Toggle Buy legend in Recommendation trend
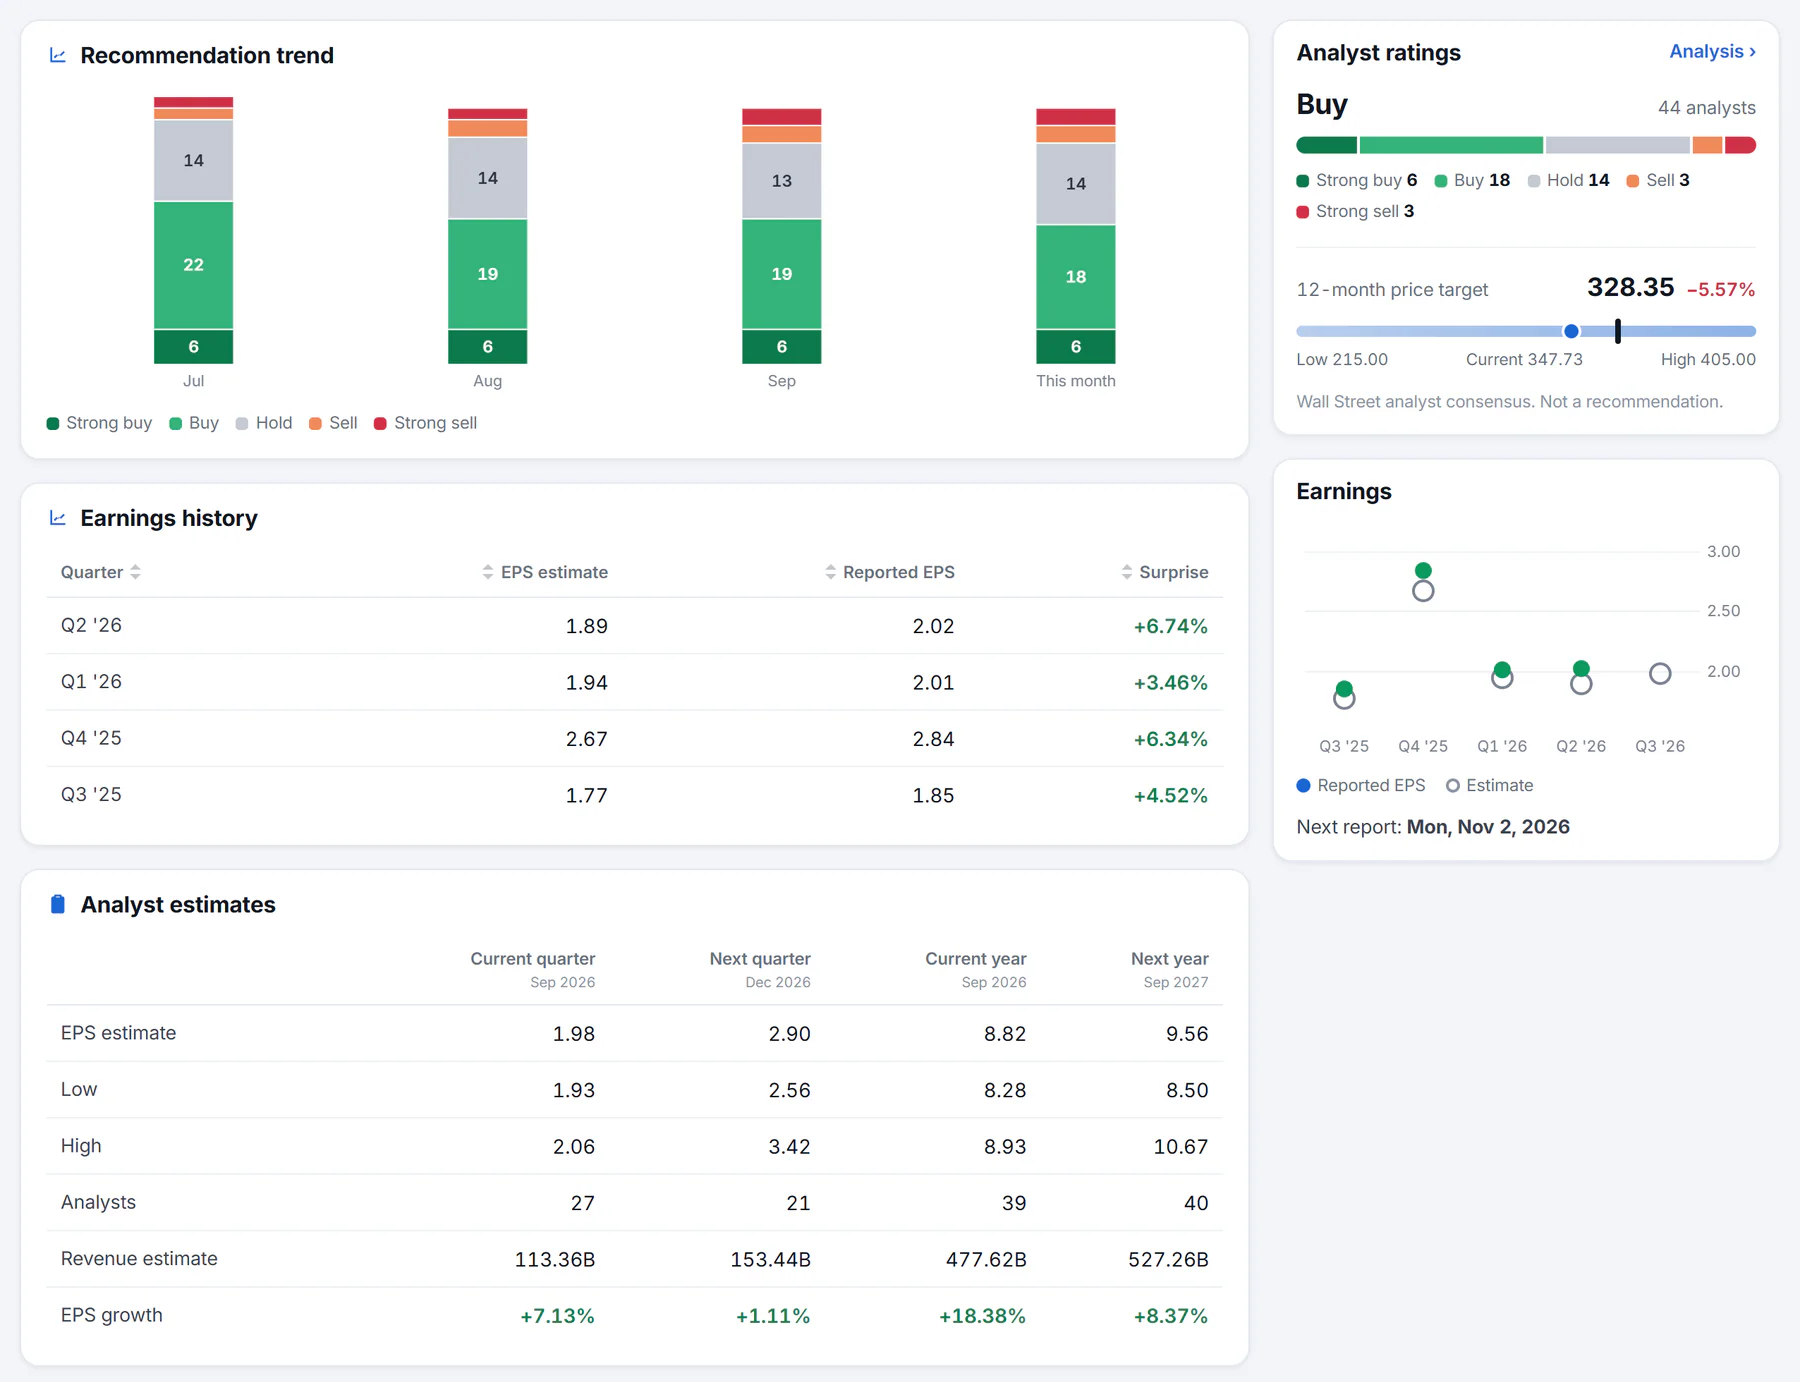The image size is (1800, 1382). [194, 423]
